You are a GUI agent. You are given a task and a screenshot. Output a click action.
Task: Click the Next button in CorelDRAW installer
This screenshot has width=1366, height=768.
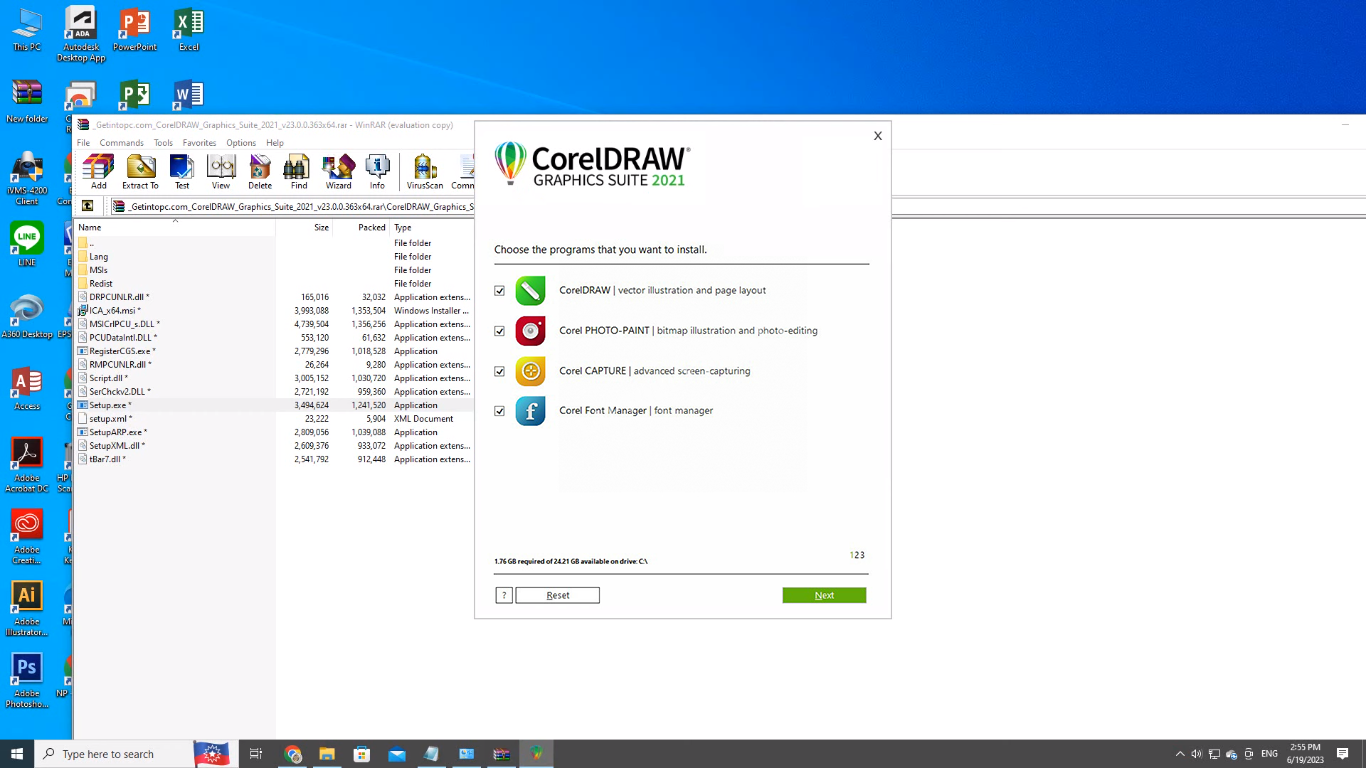tap(824, 595)
